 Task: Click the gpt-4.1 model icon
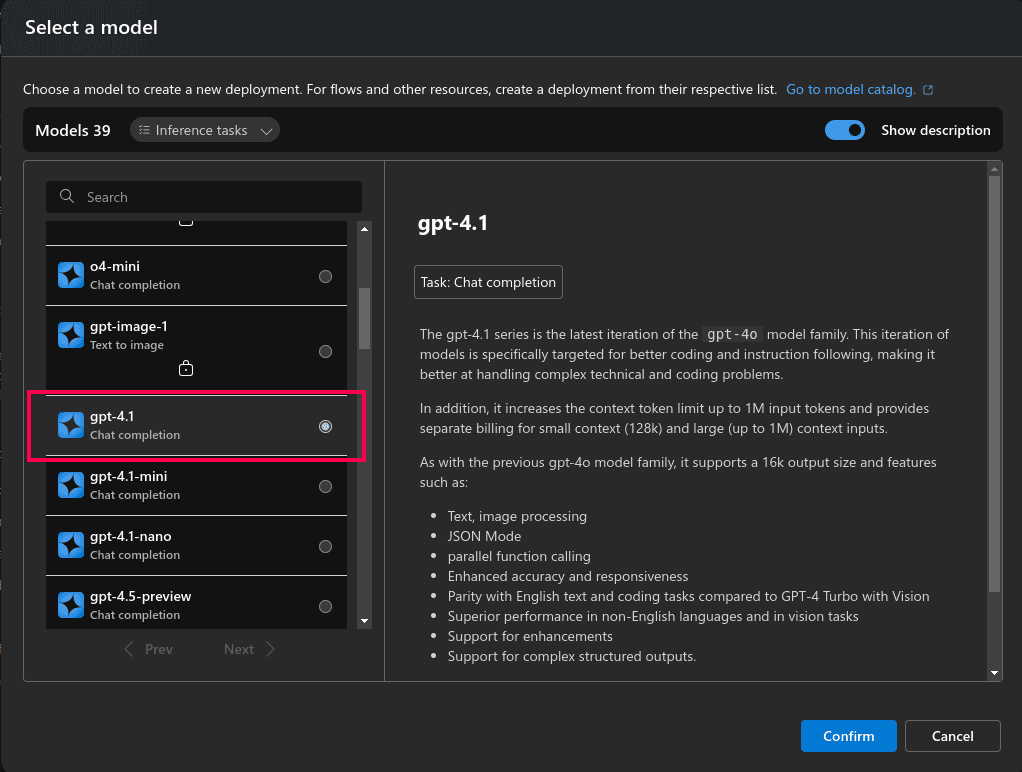(x=70, y=425)
